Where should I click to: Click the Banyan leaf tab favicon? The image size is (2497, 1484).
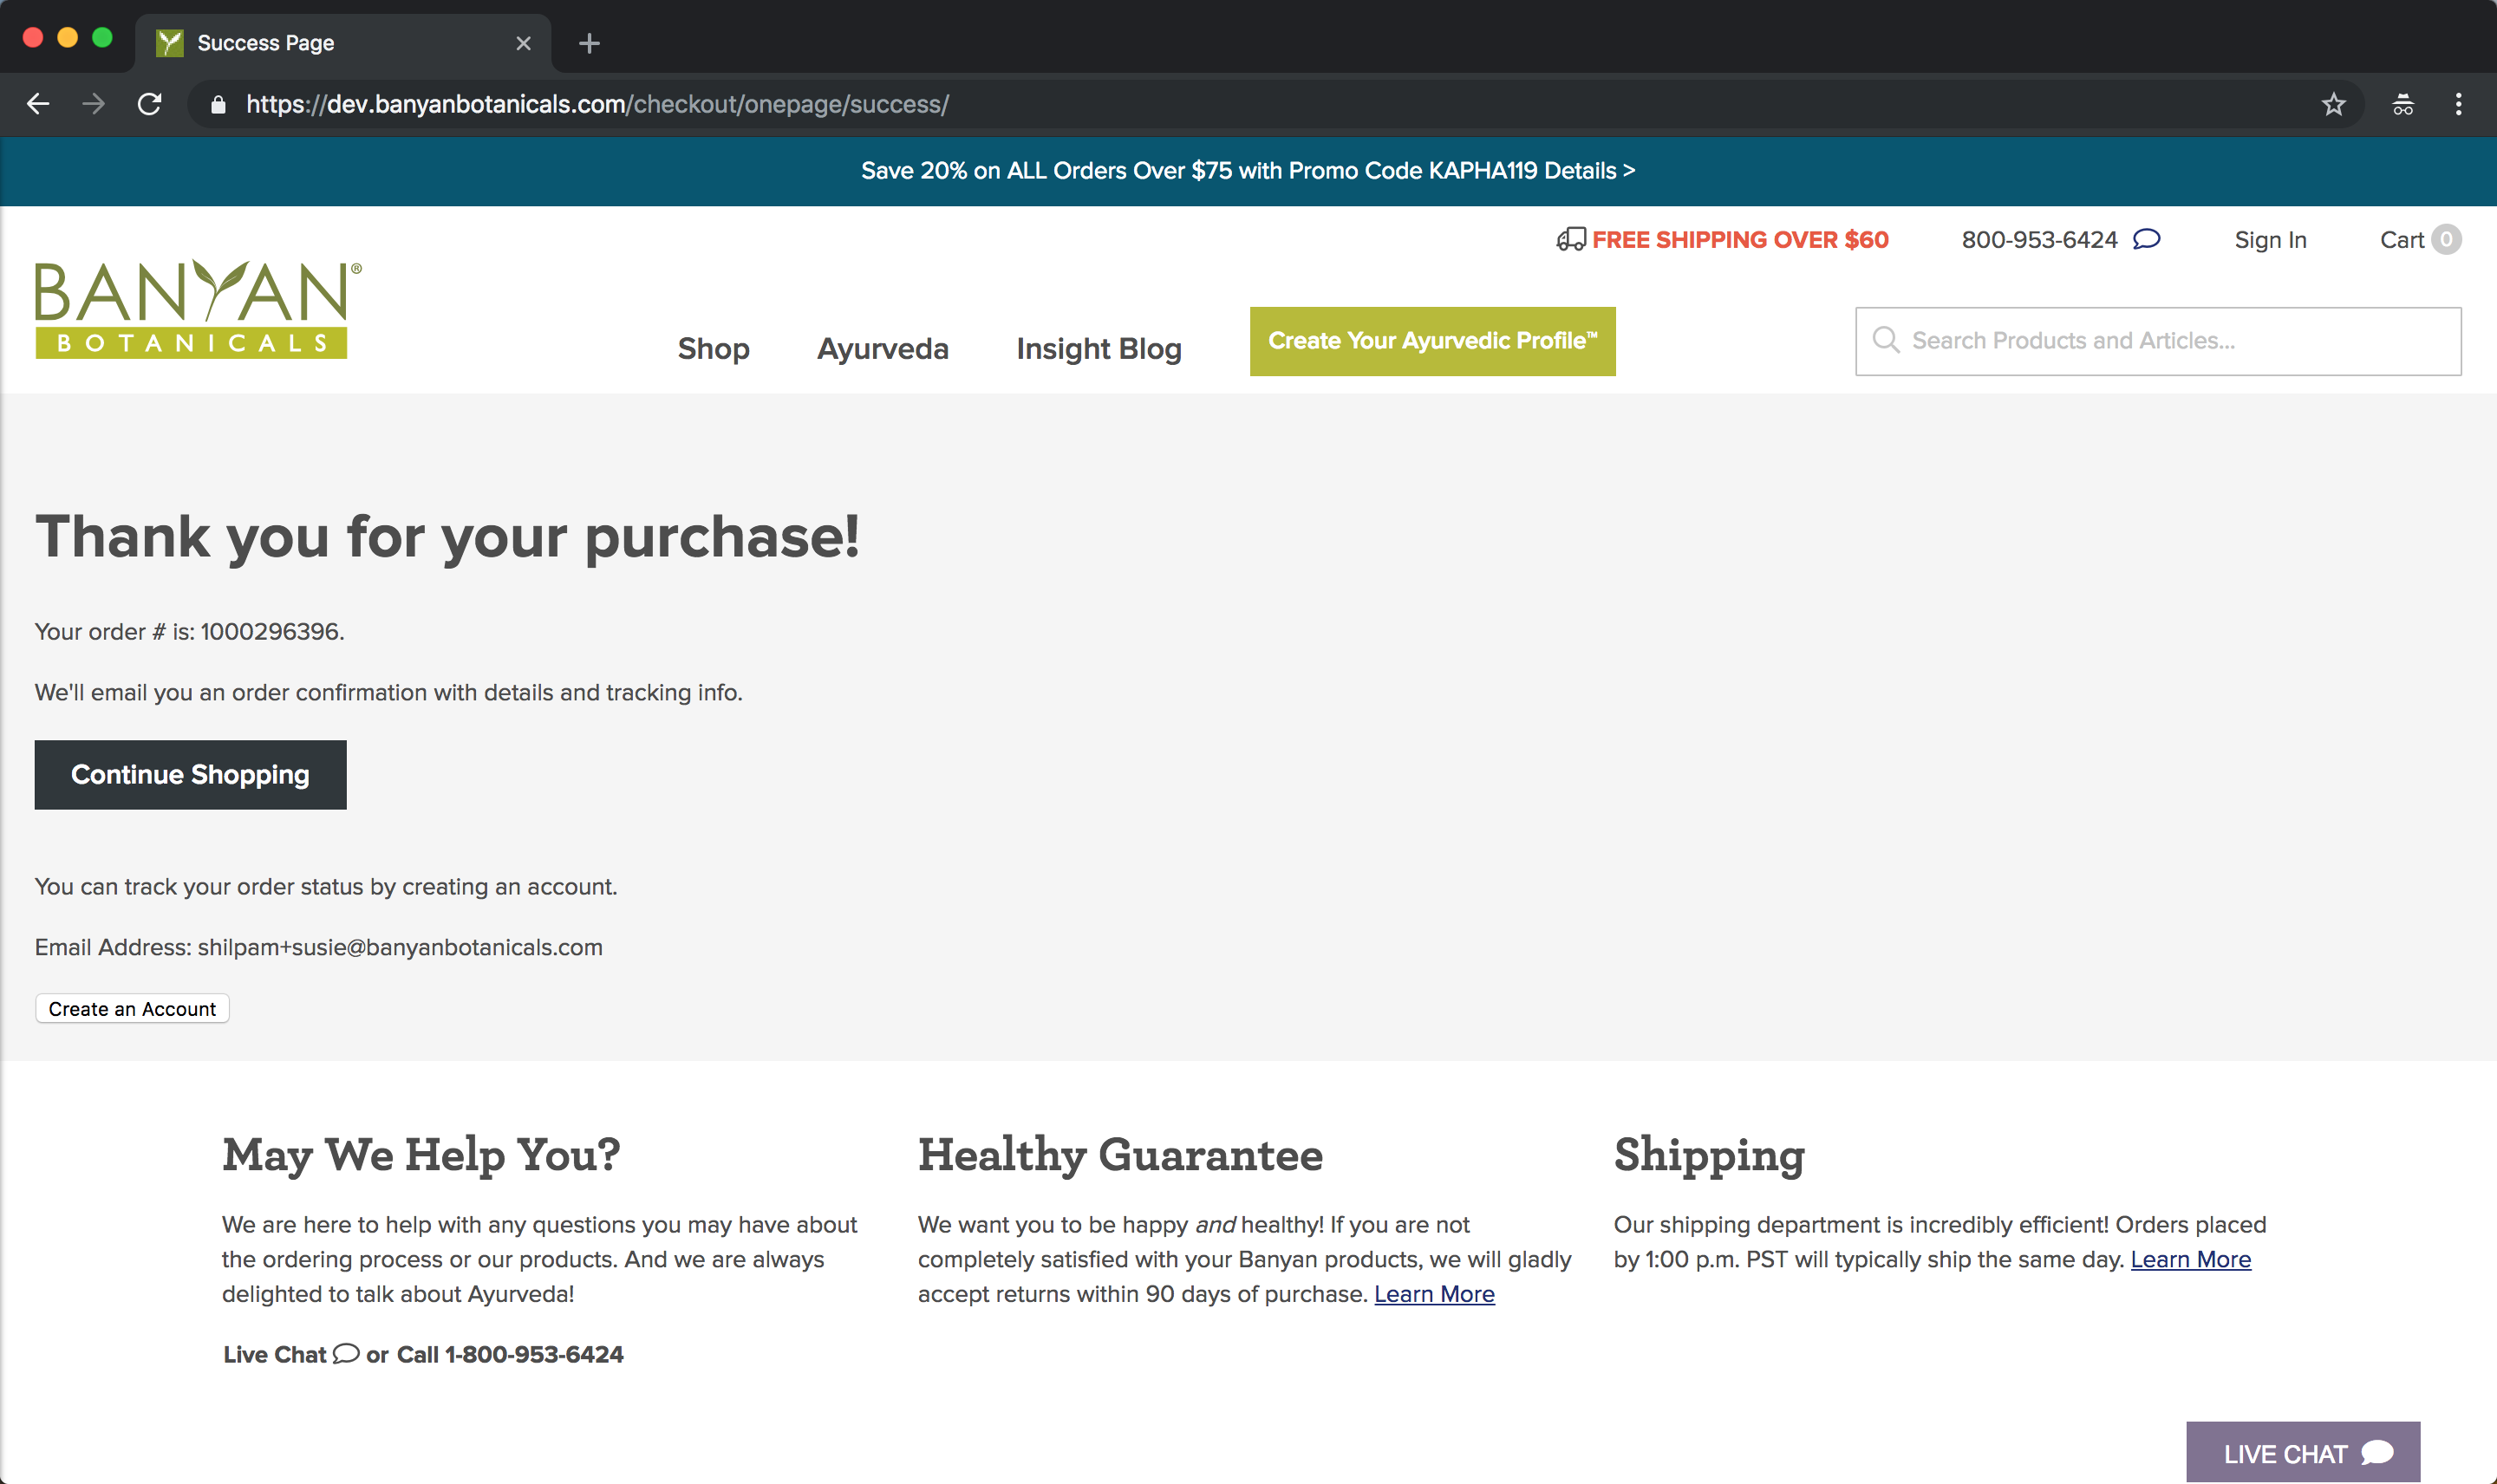pos(170,43)
